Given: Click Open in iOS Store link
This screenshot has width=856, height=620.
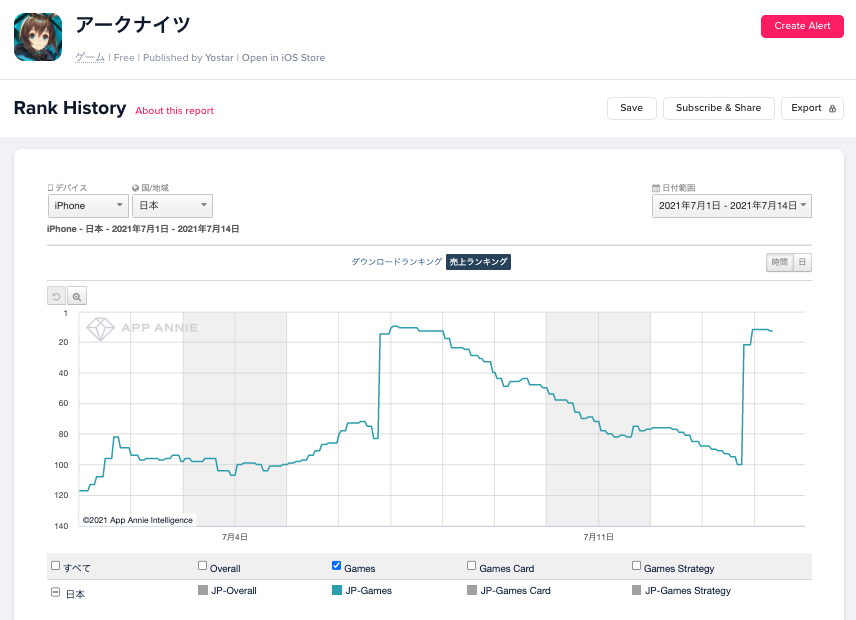Looking at the screenshot, I should (283, 57).
